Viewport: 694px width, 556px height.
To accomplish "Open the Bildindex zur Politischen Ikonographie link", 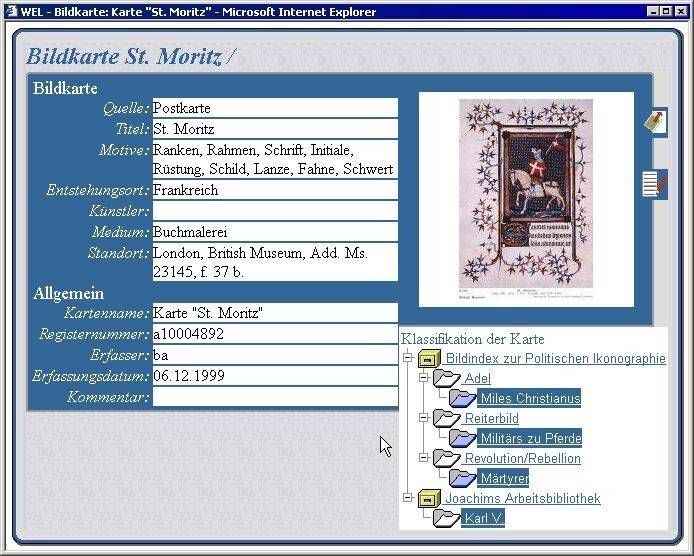I will (x=555, y=359).
